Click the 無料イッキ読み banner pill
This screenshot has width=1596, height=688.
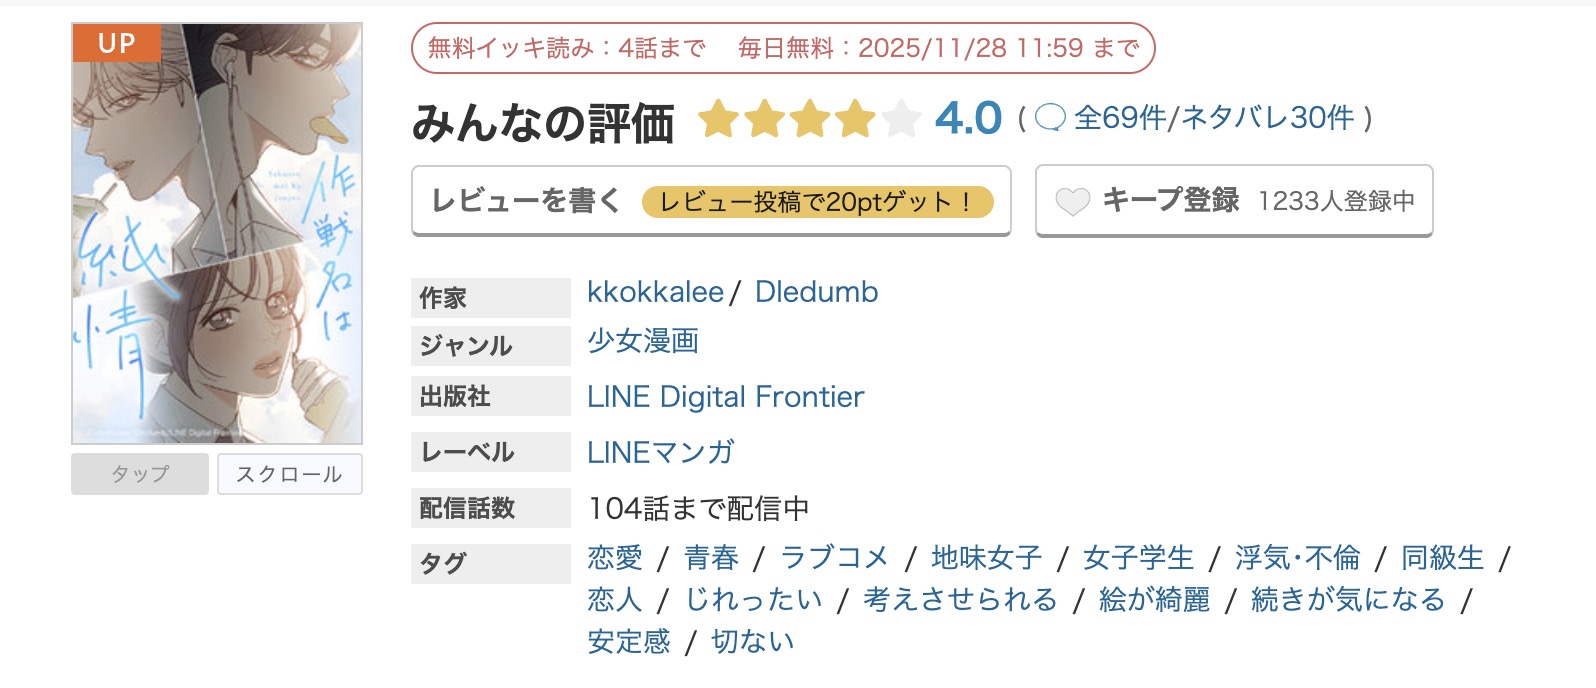tap(785, 46)
